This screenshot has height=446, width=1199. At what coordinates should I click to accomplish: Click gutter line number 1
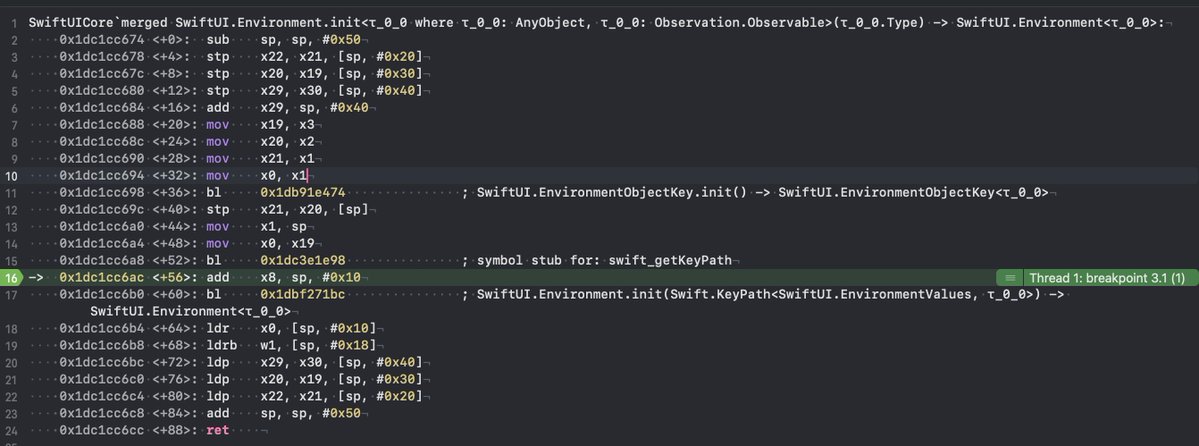(15, 23)
